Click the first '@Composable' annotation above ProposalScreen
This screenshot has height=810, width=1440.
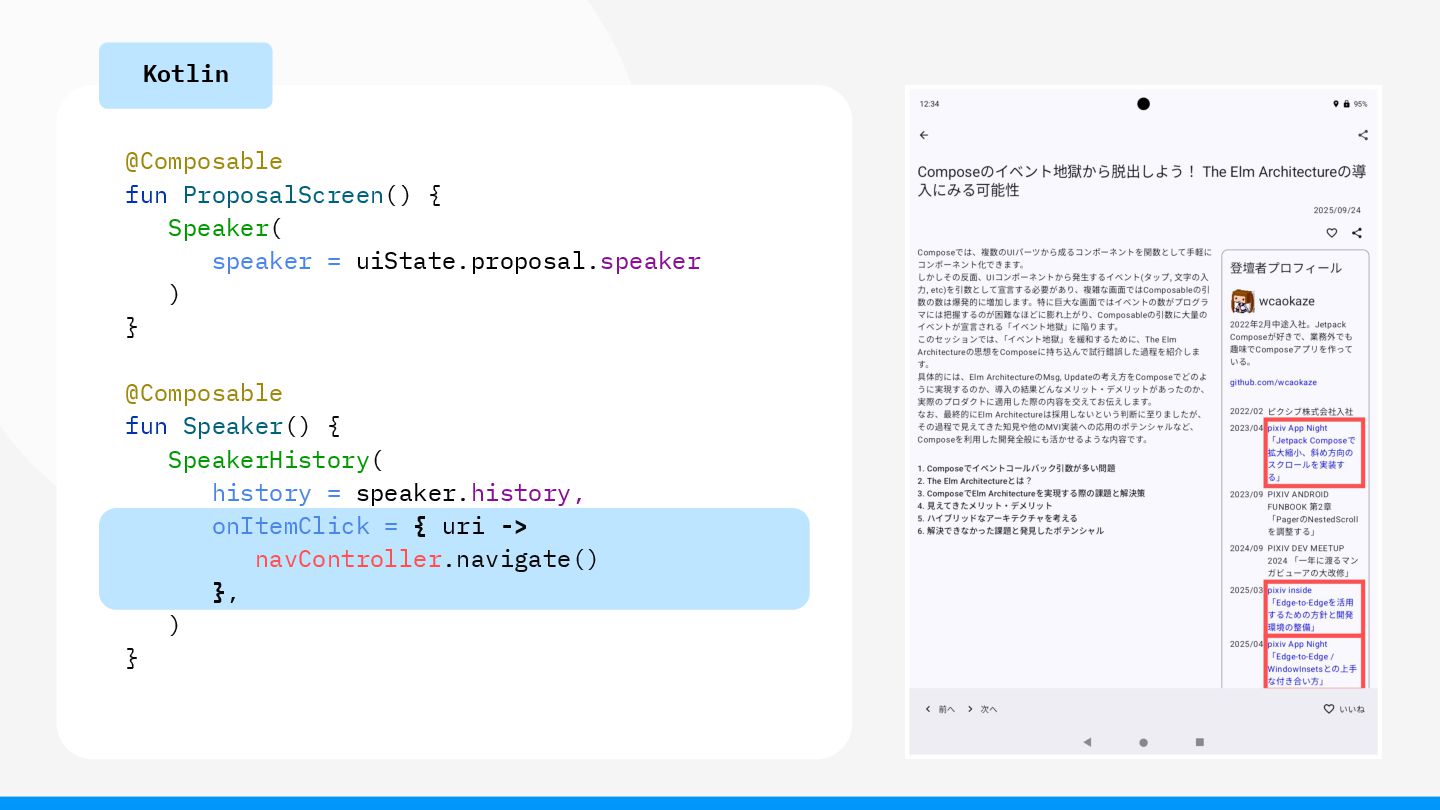pyautogui.click(x=204, y=161)
